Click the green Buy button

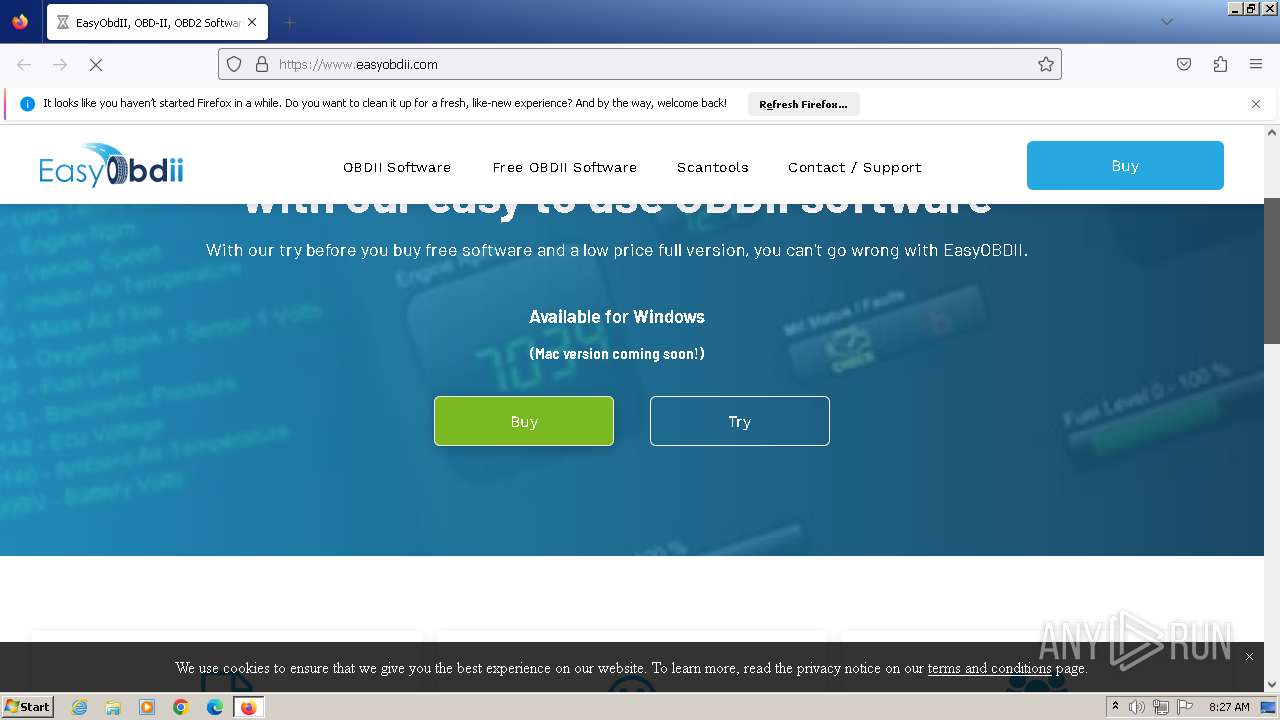pos(524,421)
